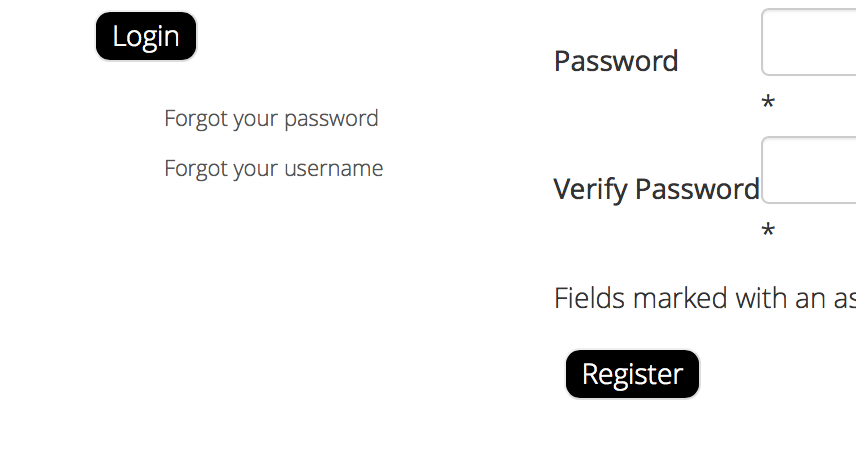856x450 pixels.
Task: Click the asterisk below the Password field
Action: (768, 104)
